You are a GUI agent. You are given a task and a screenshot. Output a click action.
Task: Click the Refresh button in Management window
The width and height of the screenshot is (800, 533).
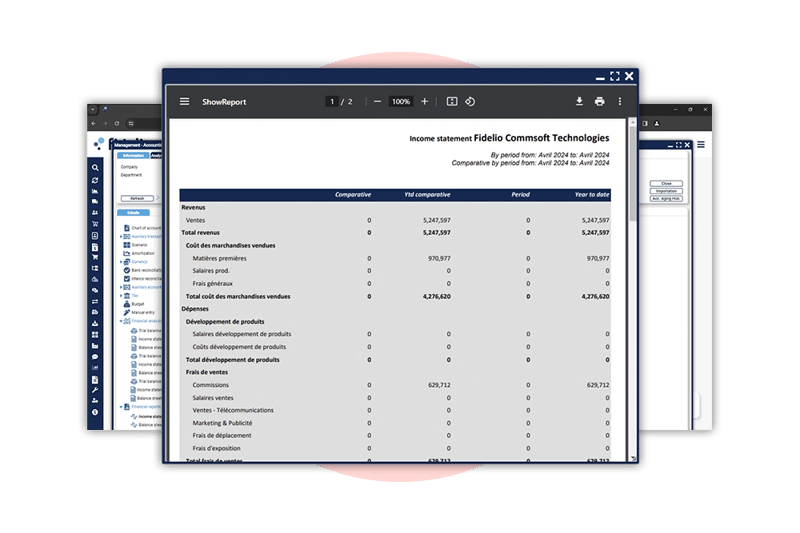click(137, 198)
